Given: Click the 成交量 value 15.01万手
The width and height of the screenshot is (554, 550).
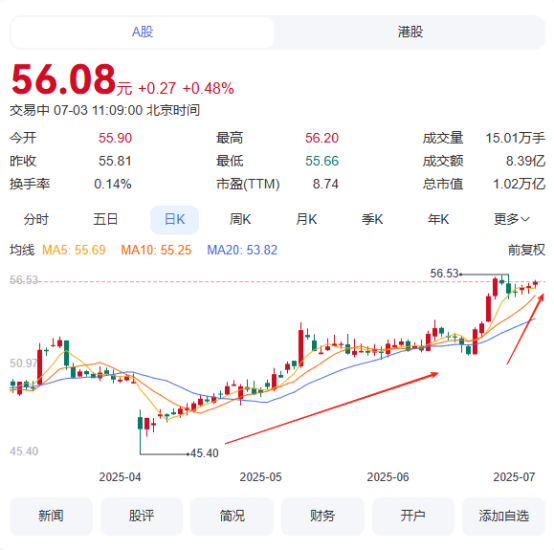Looking at the screenshot, I should click(515, 138).
